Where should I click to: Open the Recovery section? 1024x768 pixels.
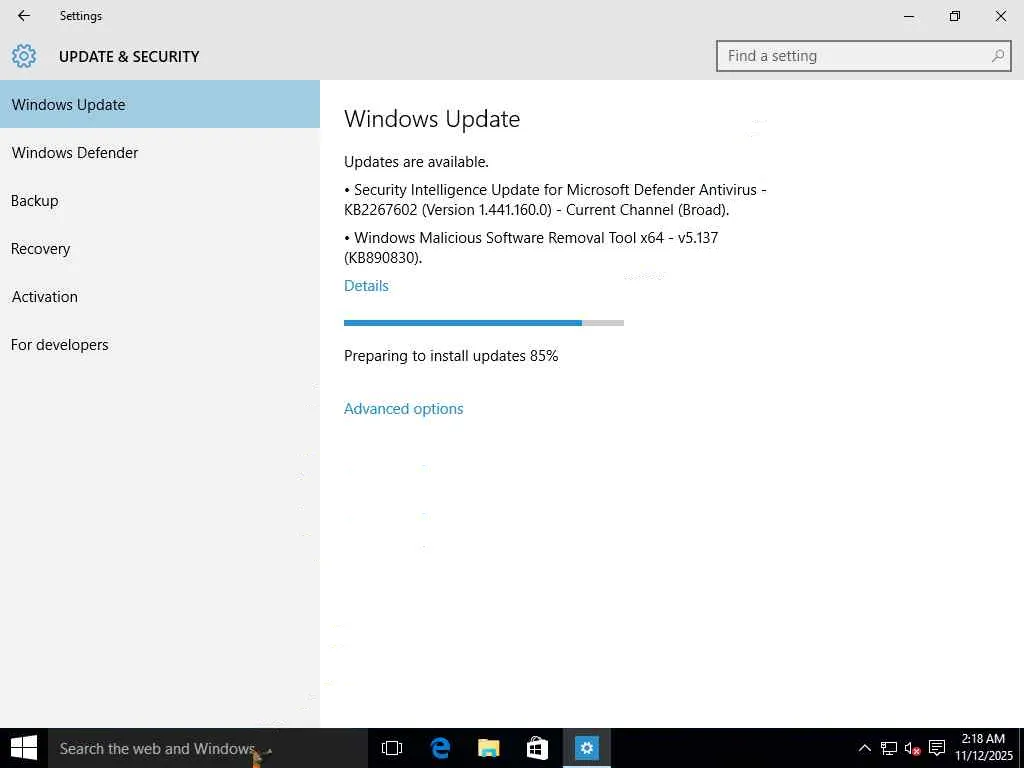tap(160, 249)
